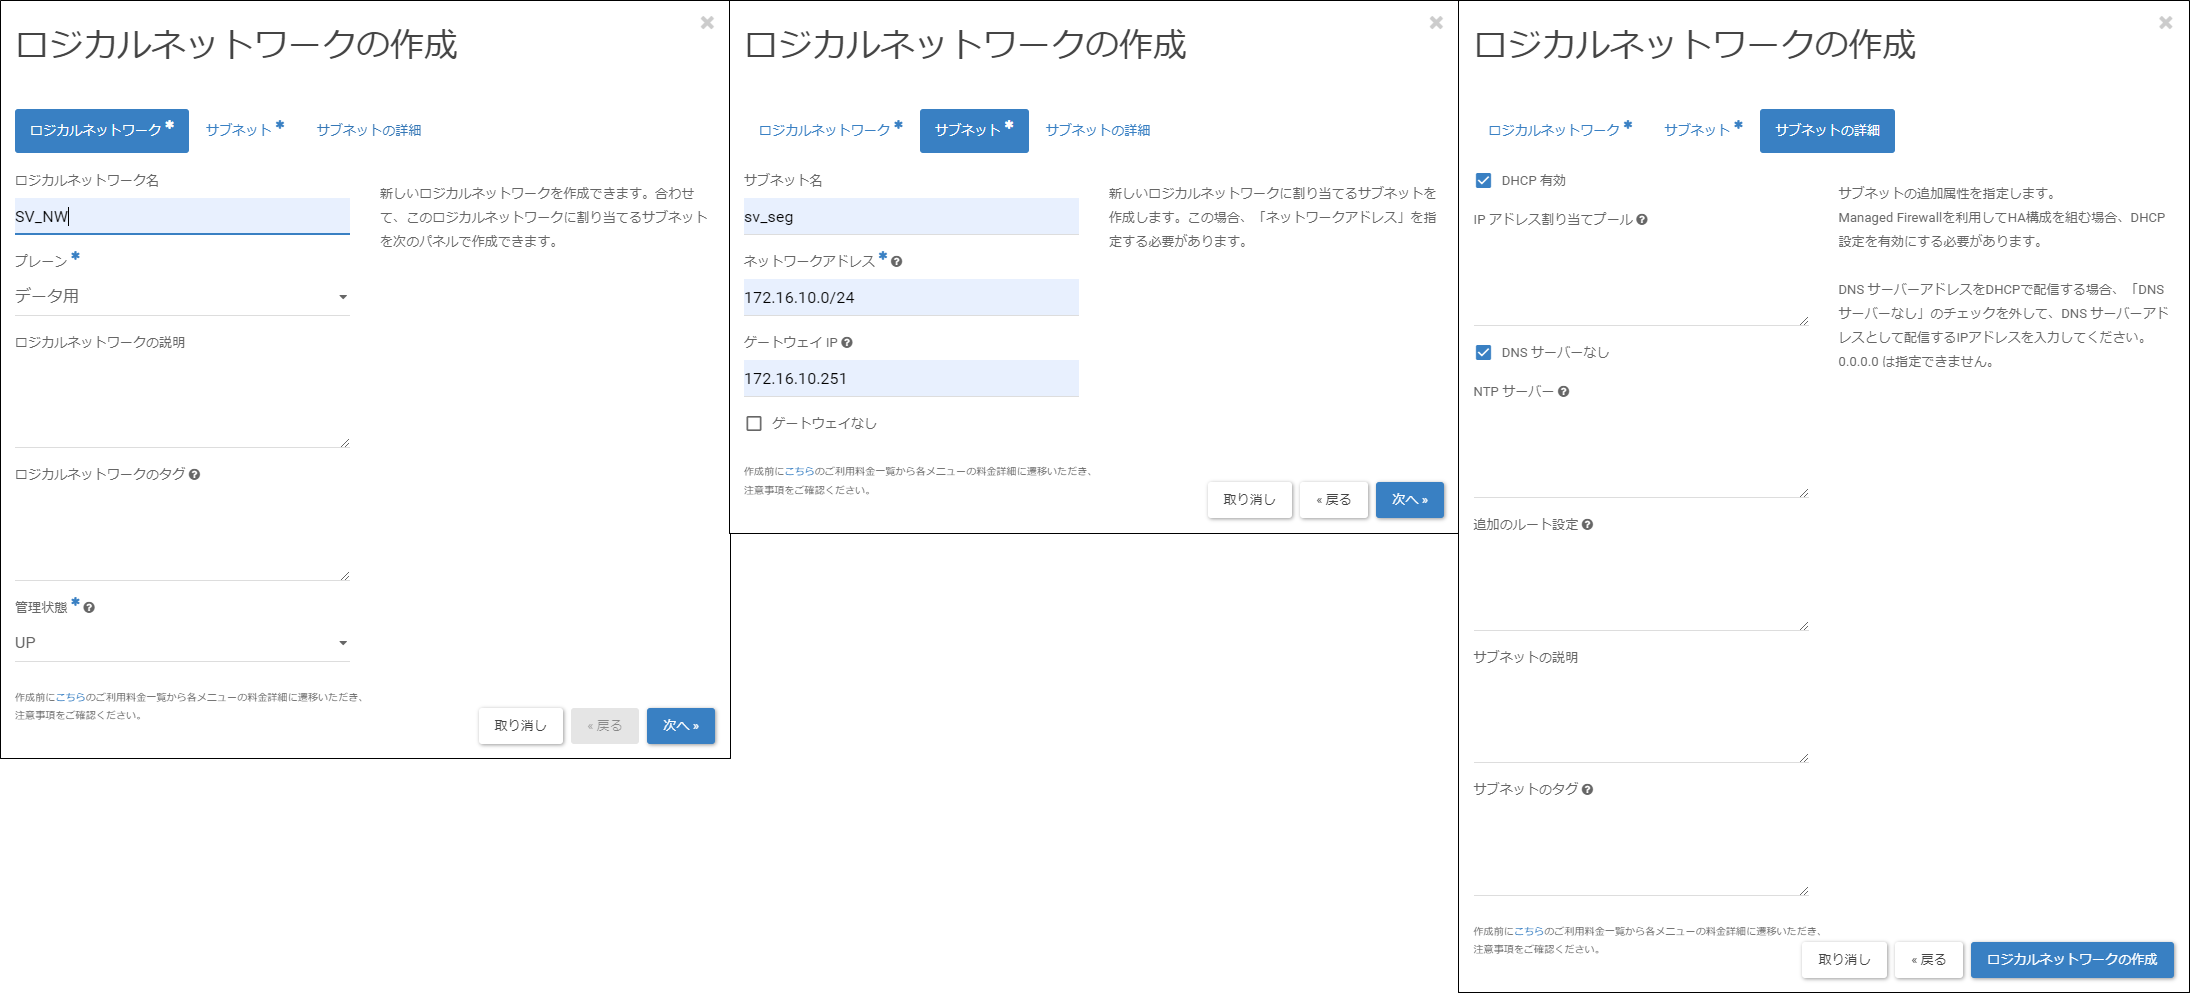Click help icon beside 管理状態 label
Screen dimensions: 2190x993
pos(89,608)
